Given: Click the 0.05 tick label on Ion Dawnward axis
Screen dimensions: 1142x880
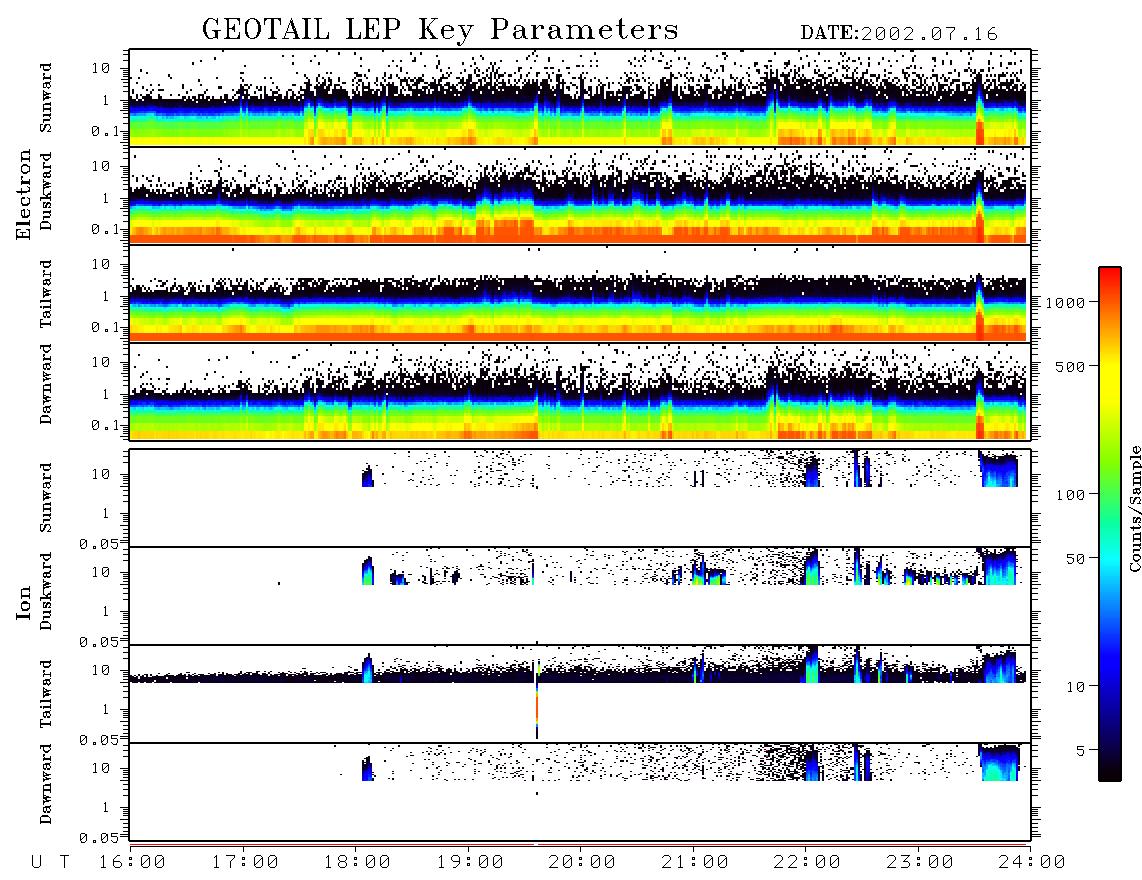Looking at the screenshot, I should 99,838.
